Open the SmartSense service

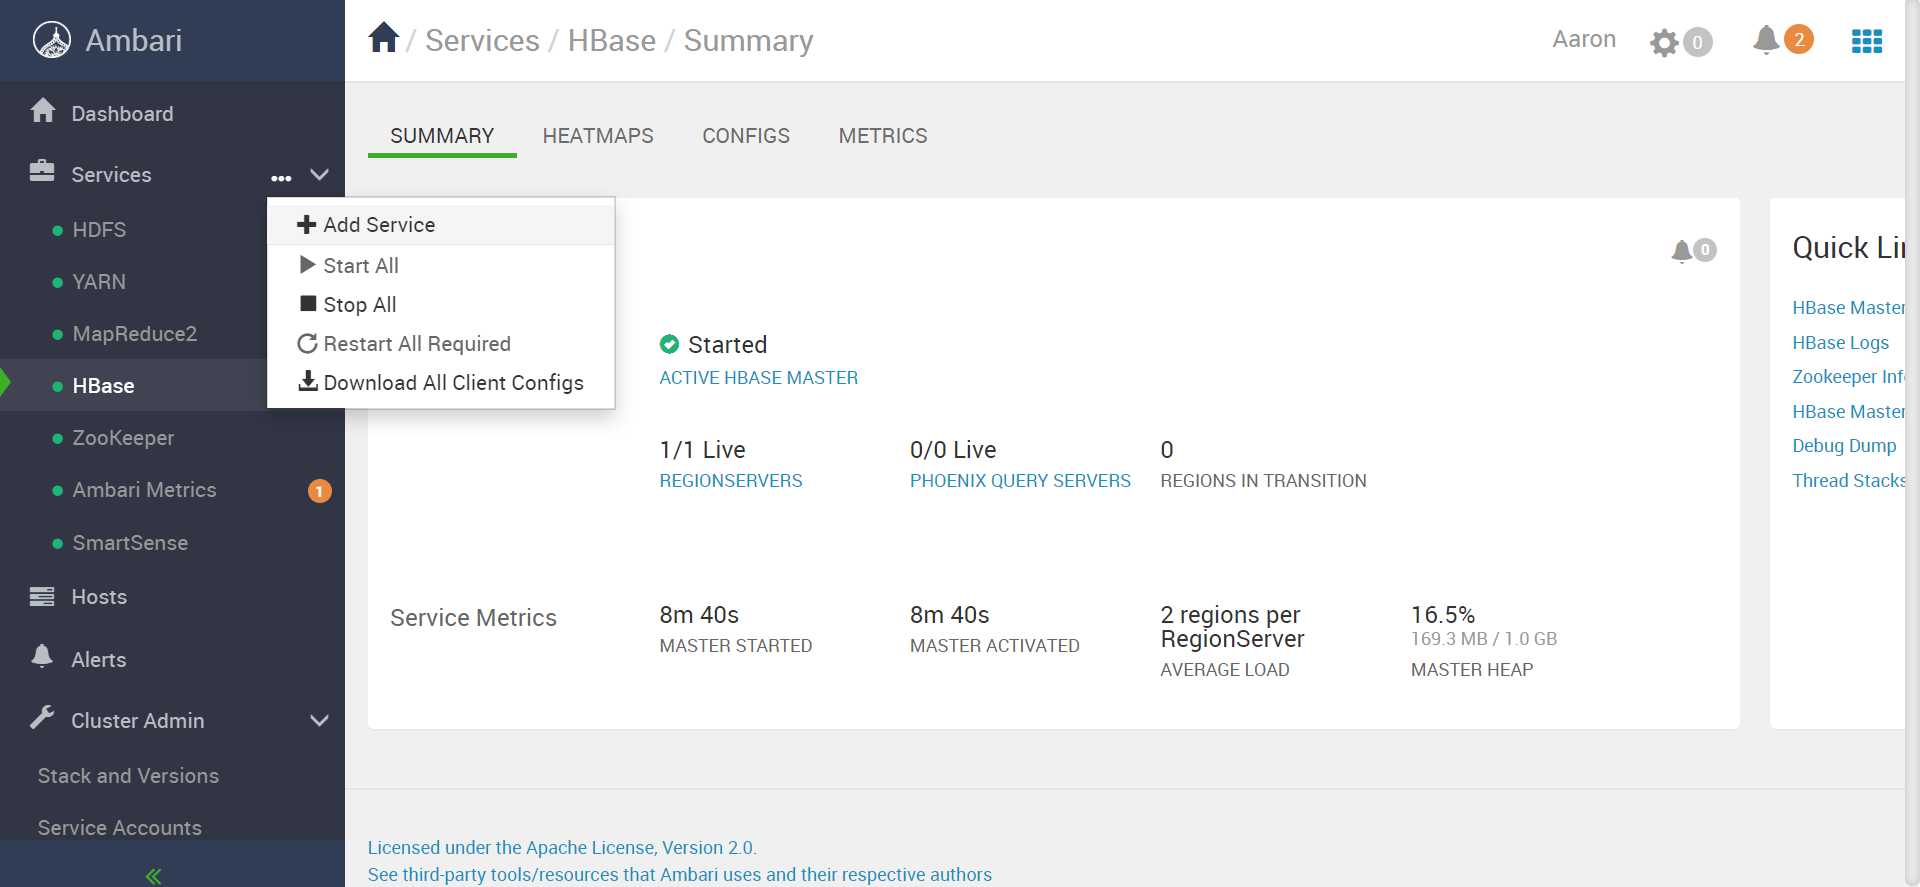pyautogui.click(x=130, y=543)
